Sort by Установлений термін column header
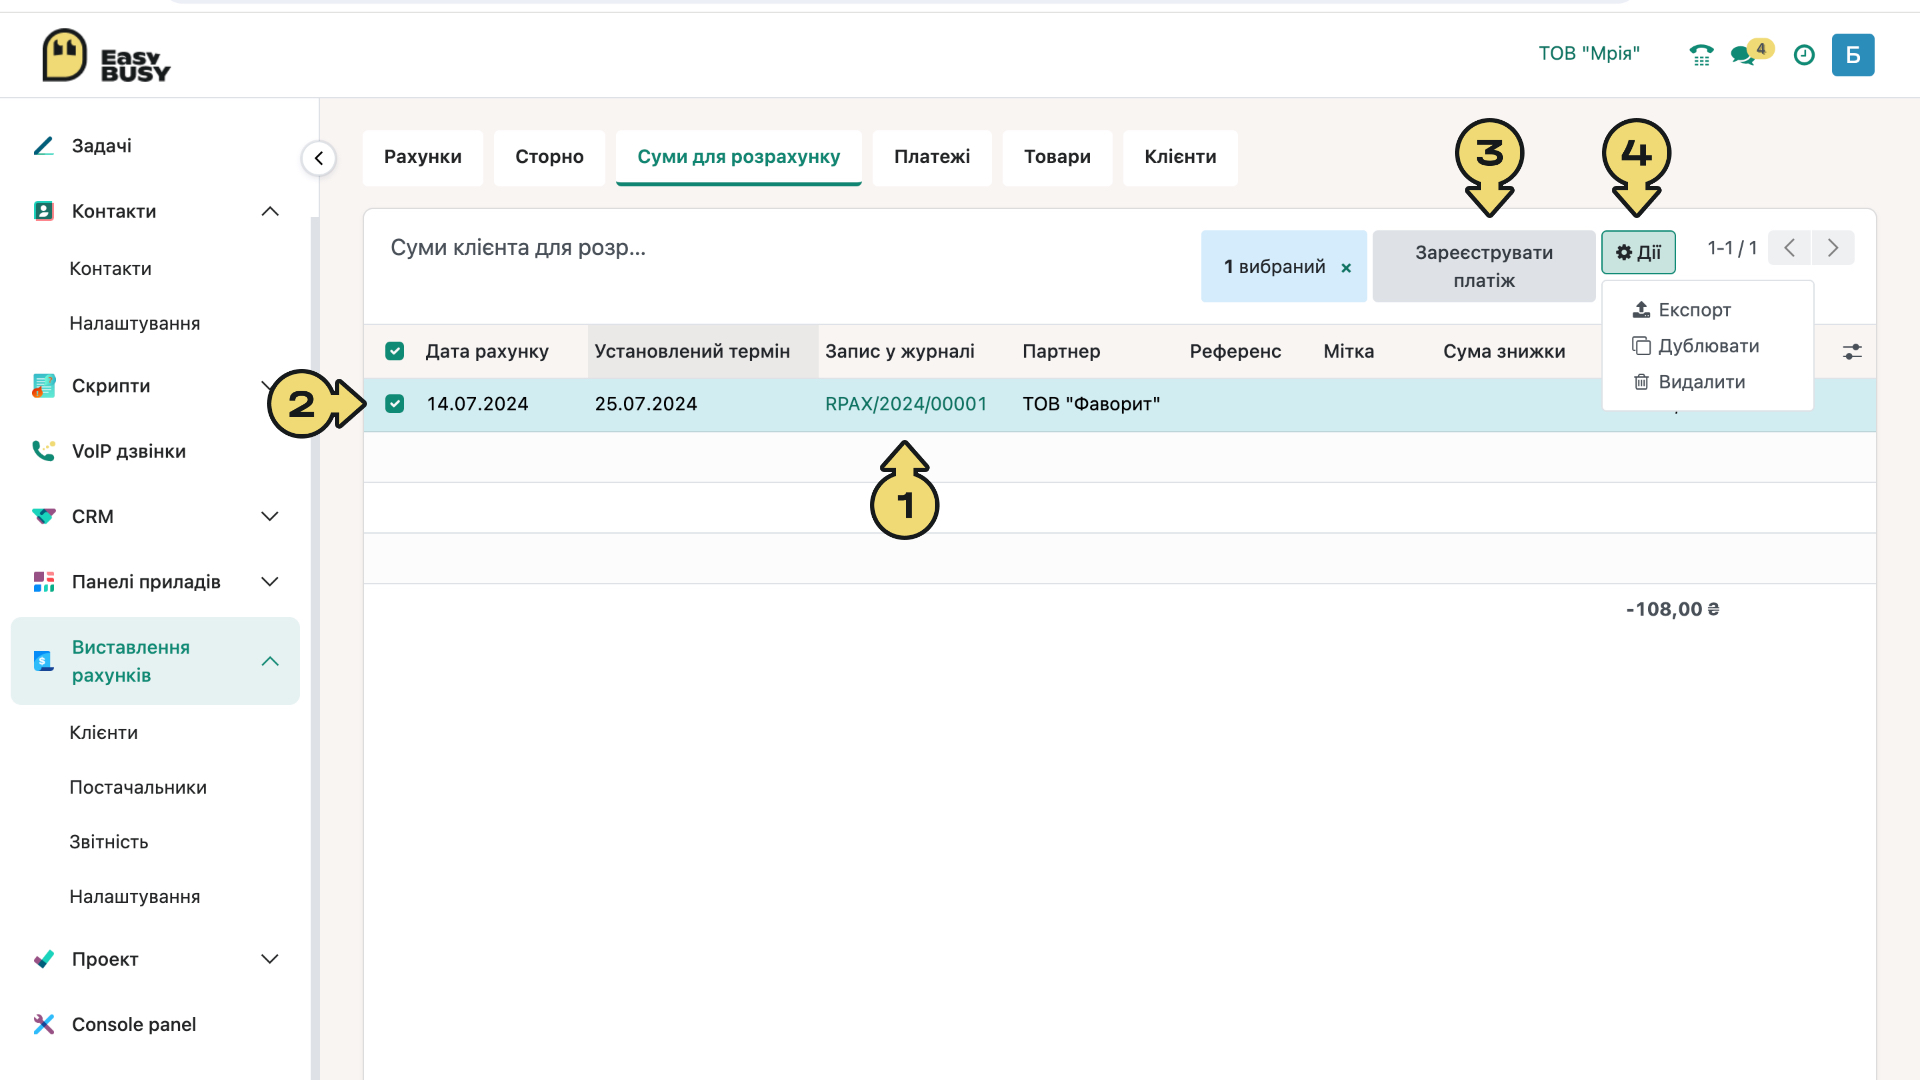The height and width of the screenshot is (1080, 1920). tap(692, 351)
